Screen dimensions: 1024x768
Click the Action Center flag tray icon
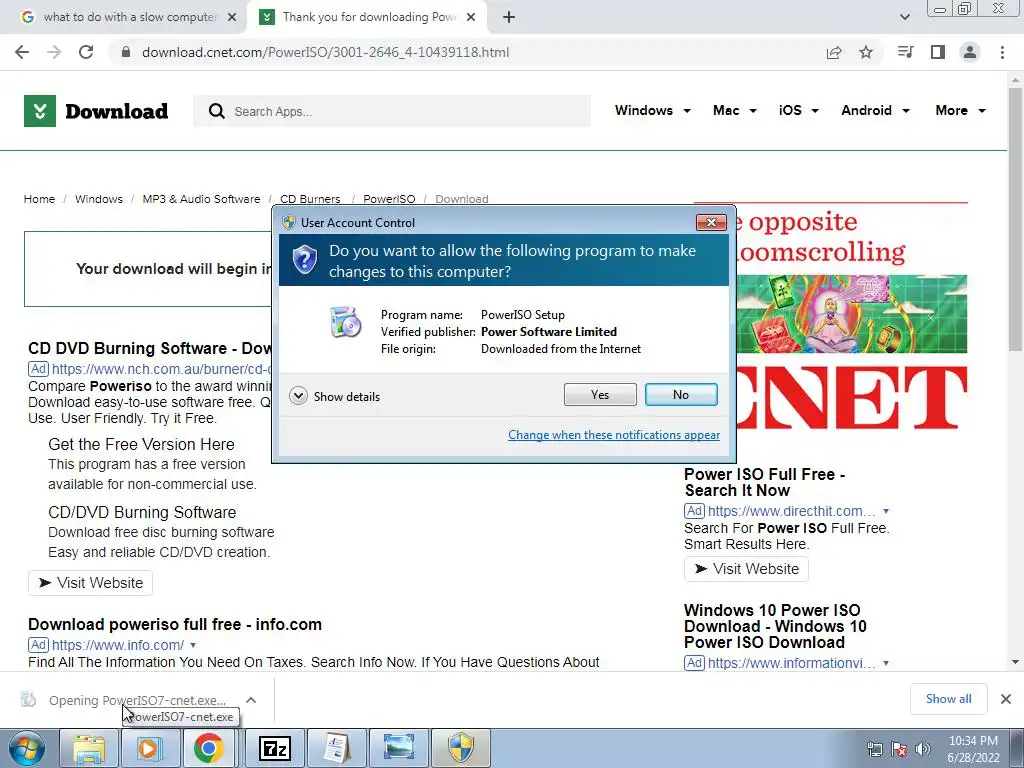(899, 749)
